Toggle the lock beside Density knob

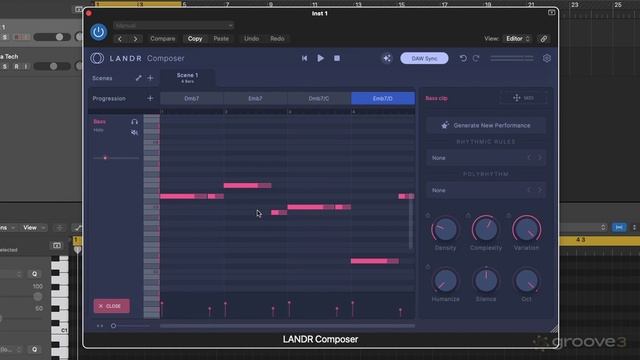(x=428, y=215)
